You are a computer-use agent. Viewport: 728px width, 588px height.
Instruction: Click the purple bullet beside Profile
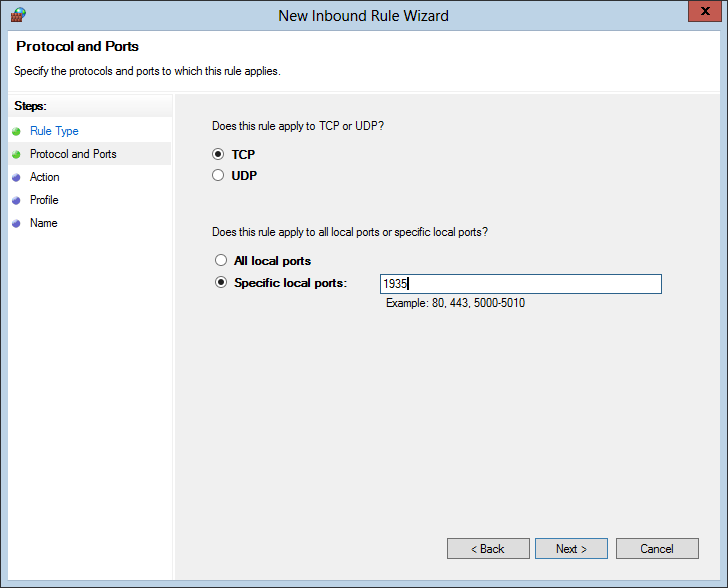coord(16,200)
